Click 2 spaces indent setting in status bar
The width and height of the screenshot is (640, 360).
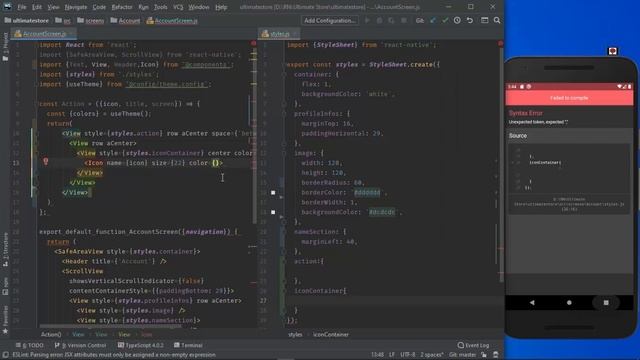pyautogui.click(x=432, y=355)
